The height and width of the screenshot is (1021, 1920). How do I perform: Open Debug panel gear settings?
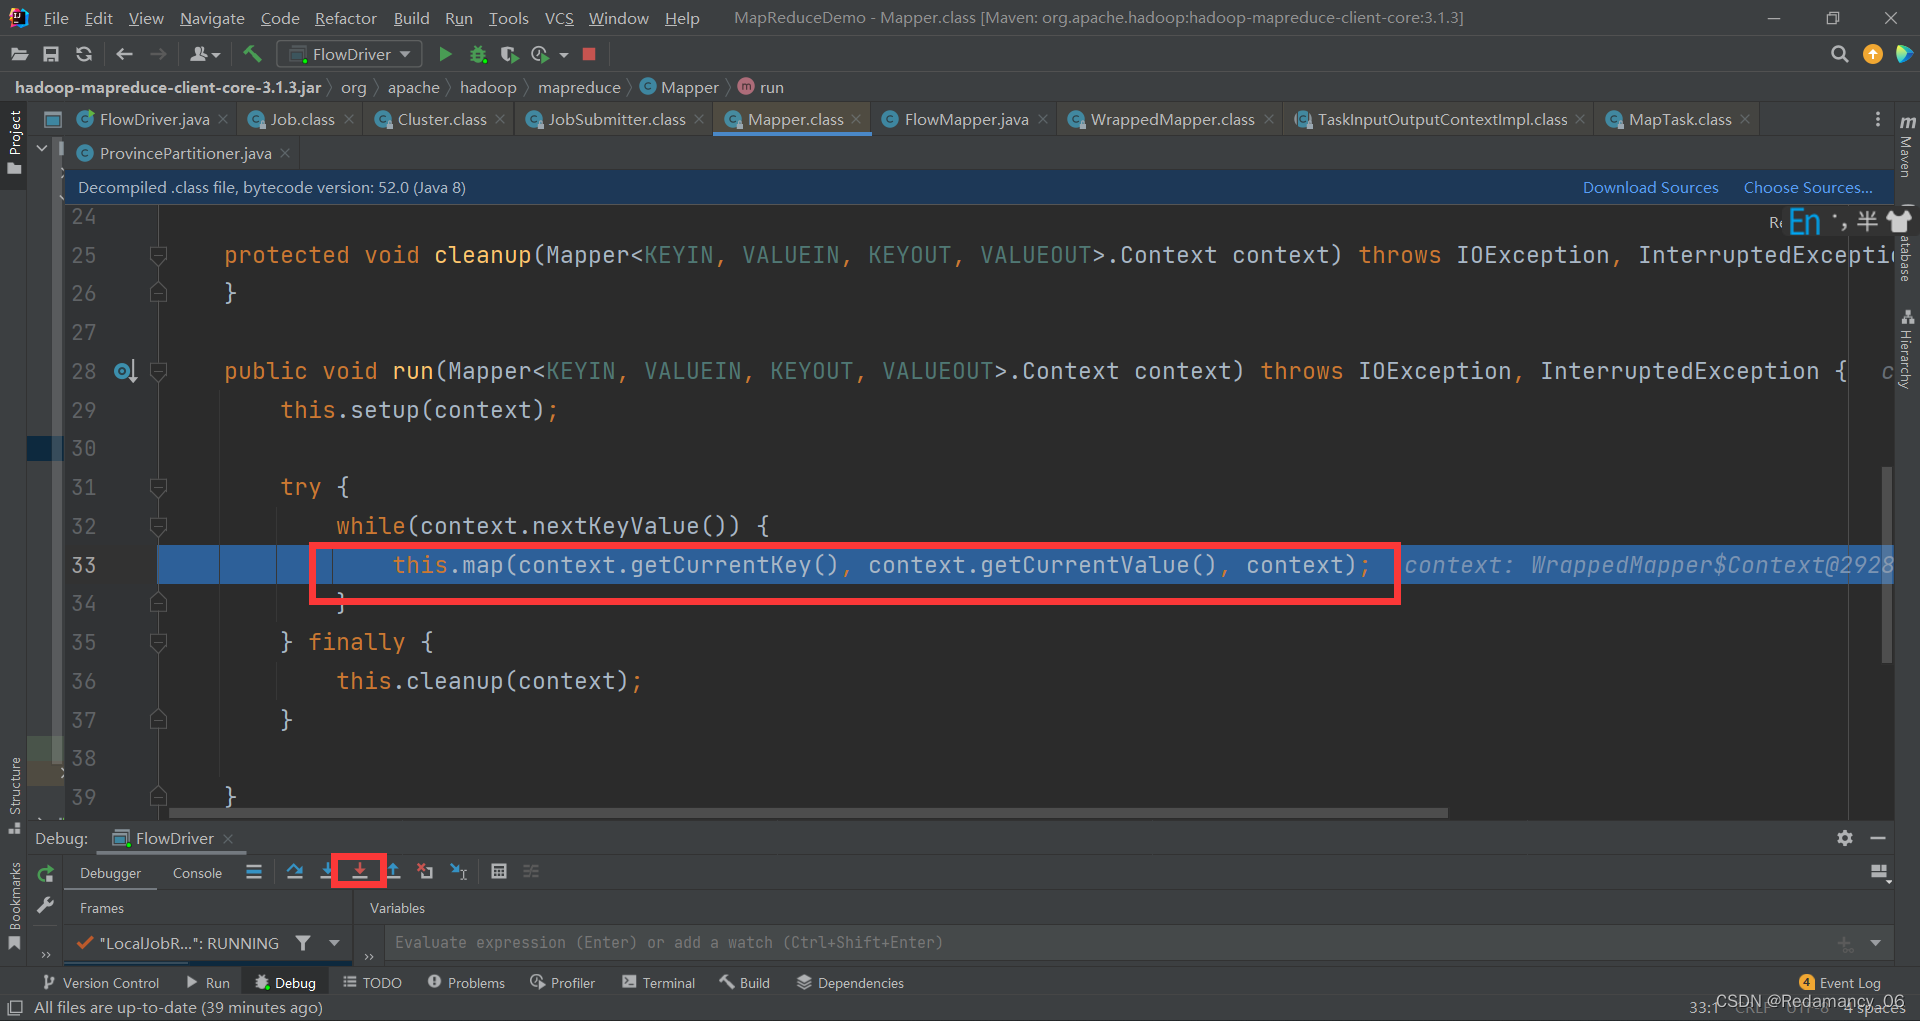(x=1845, y=838)
